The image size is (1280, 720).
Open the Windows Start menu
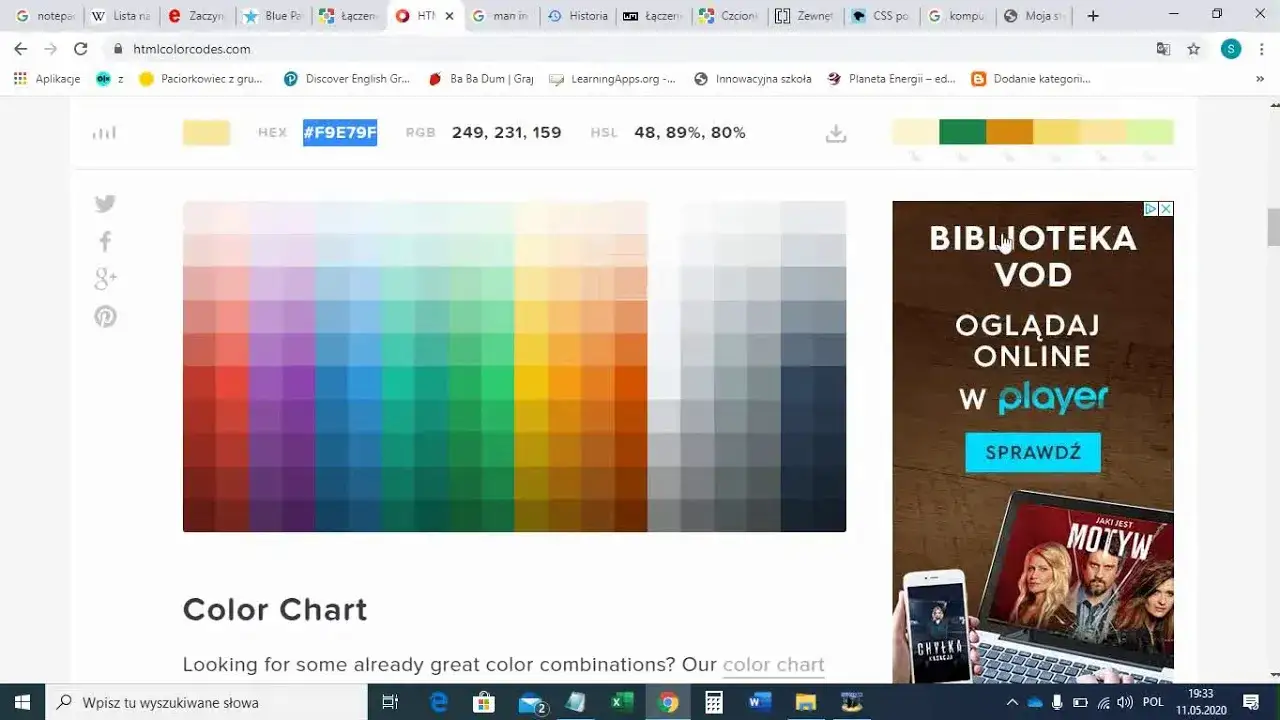point(20,701)
